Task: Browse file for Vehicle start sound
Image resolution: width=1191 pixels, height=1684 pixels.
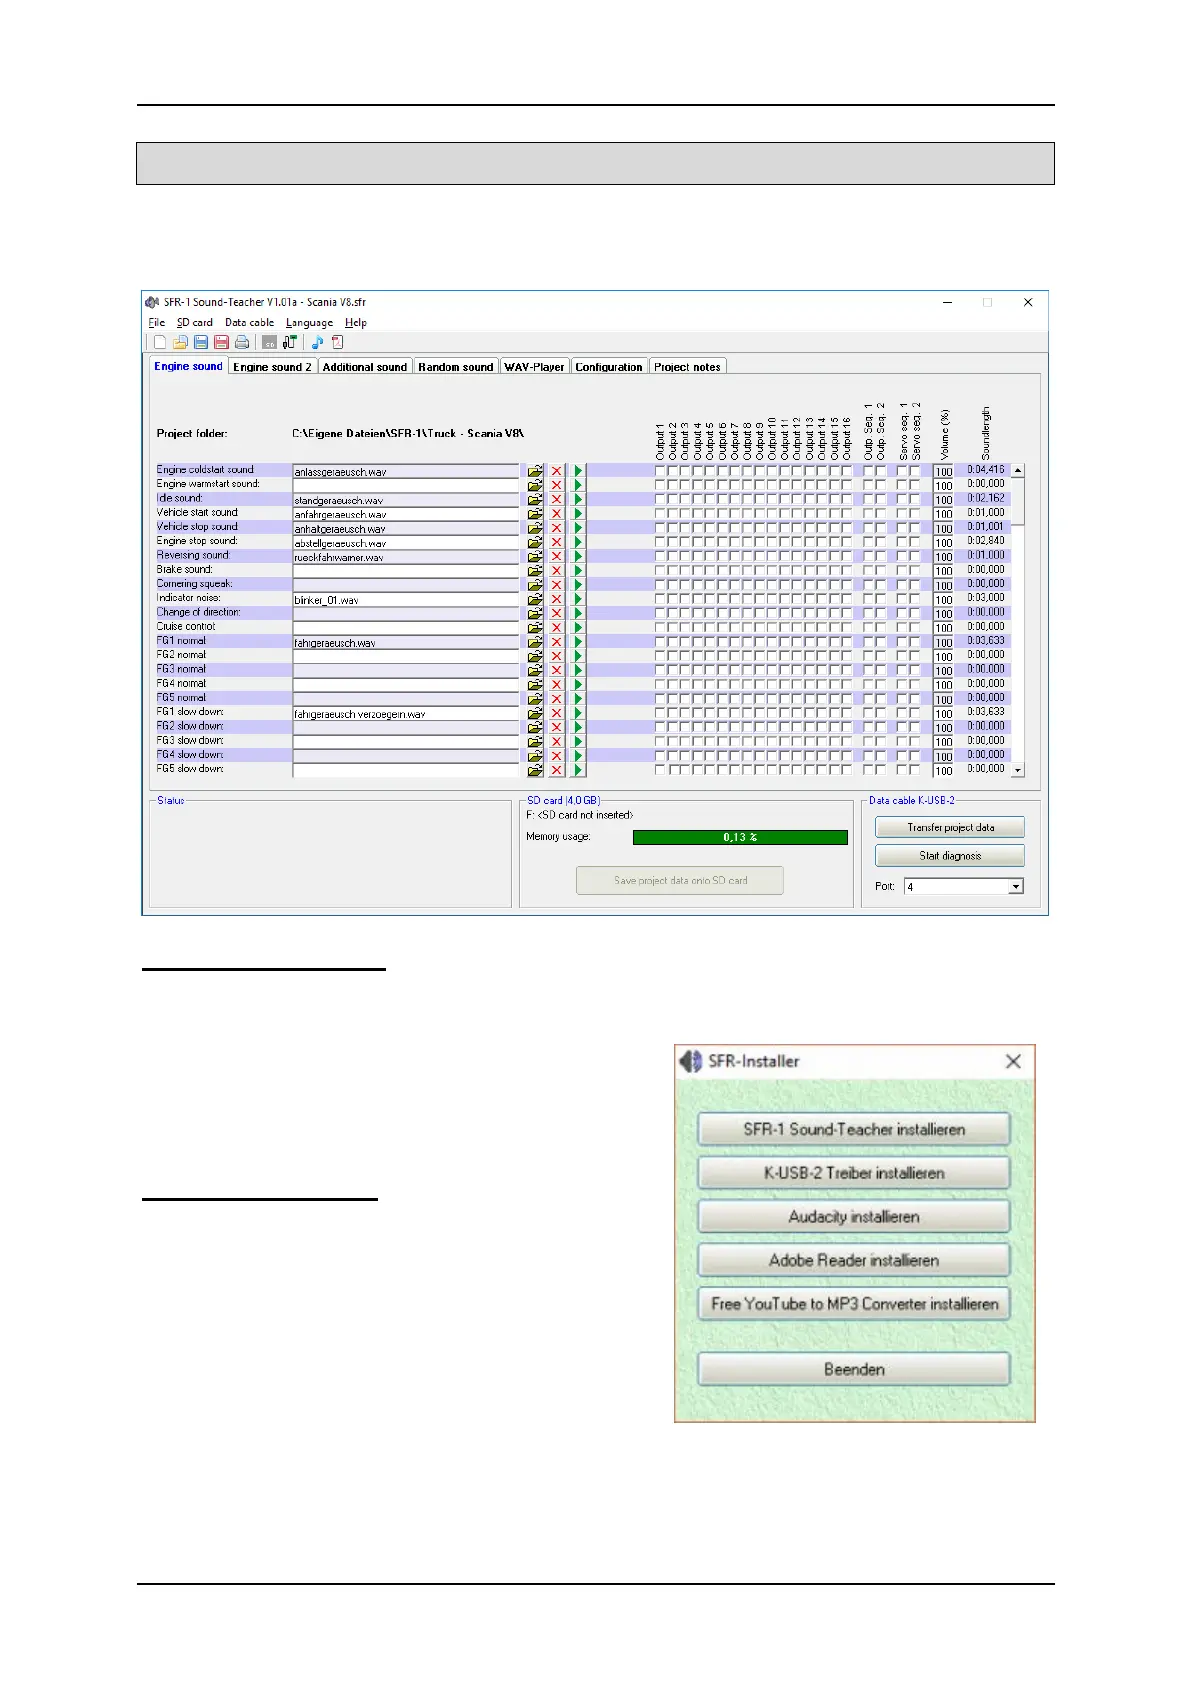Action: (535, 514)
